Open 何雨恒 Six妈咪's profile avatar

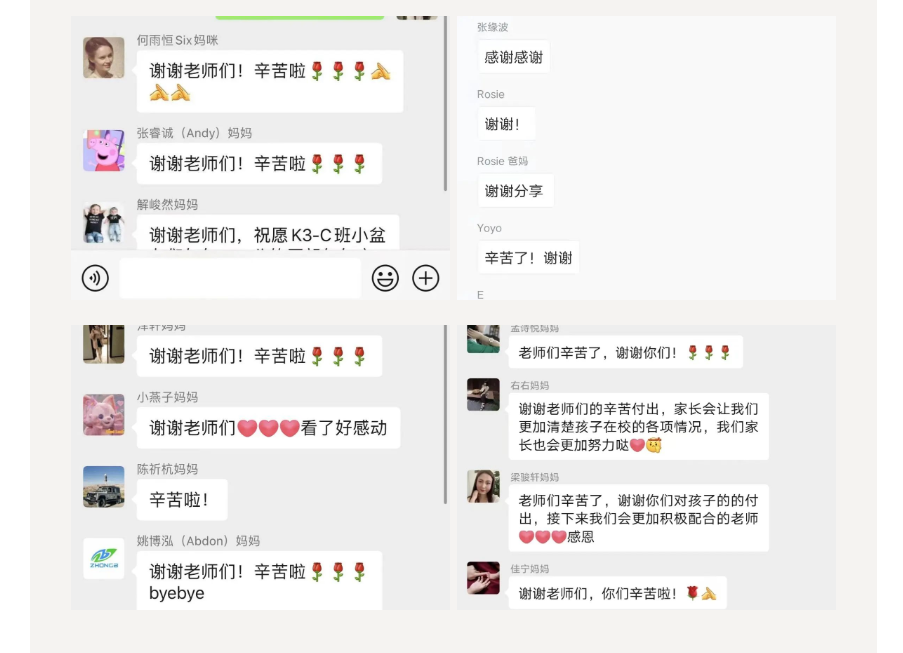pyautogui.click(x=104, y=58)
